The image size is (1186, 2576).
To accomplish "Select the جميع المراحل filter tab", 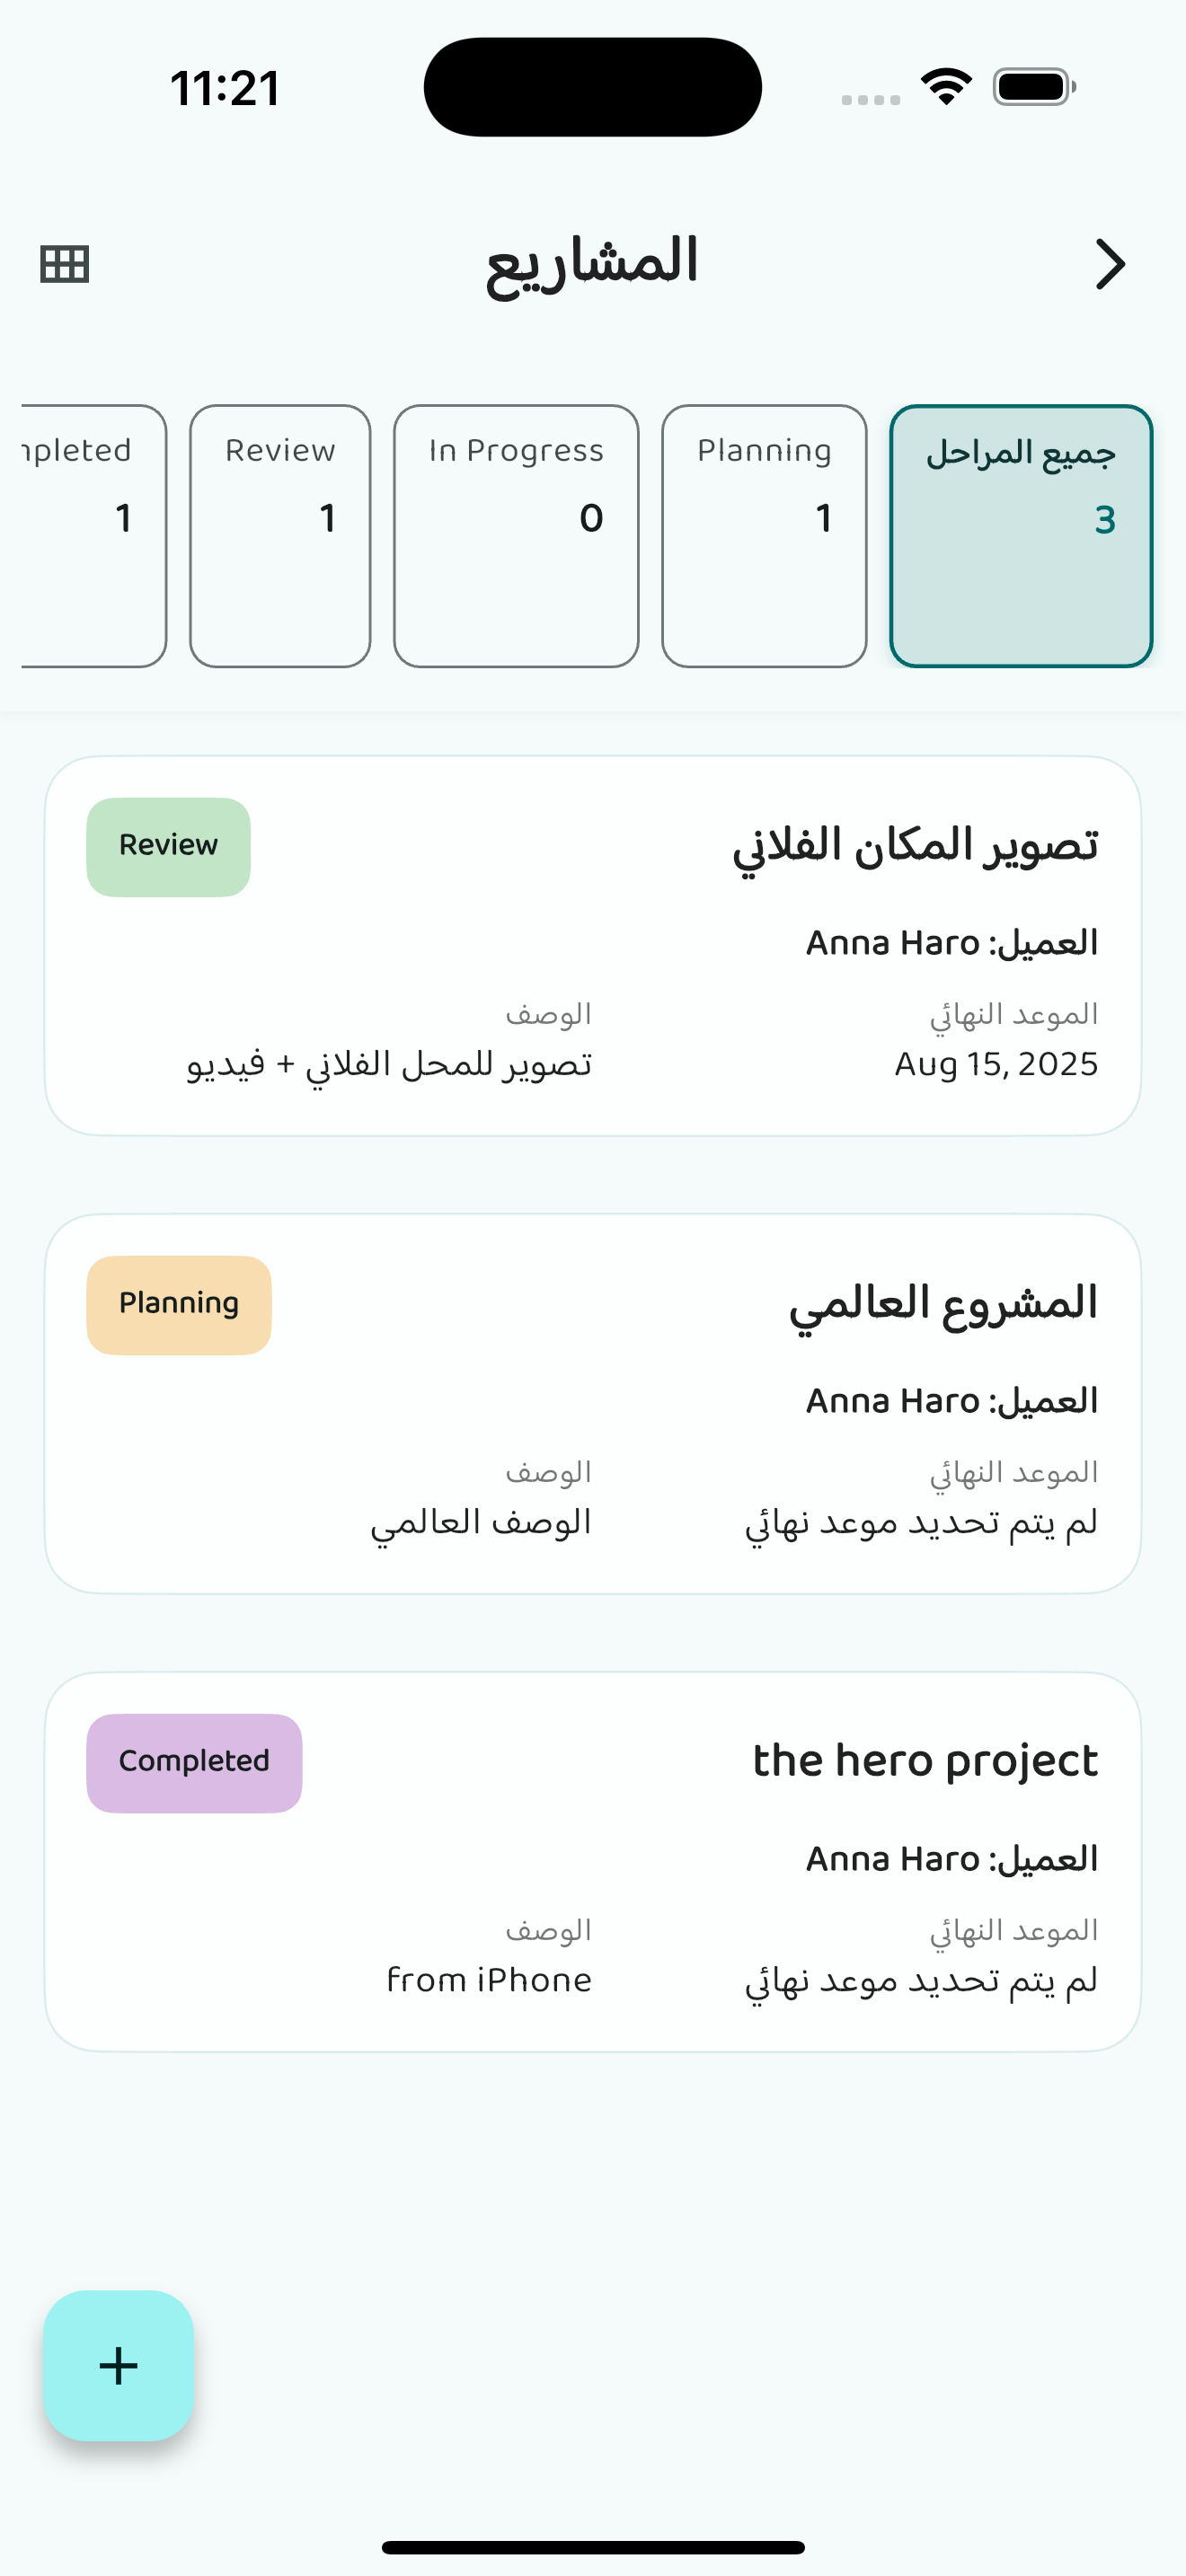I will (1021, 536).
